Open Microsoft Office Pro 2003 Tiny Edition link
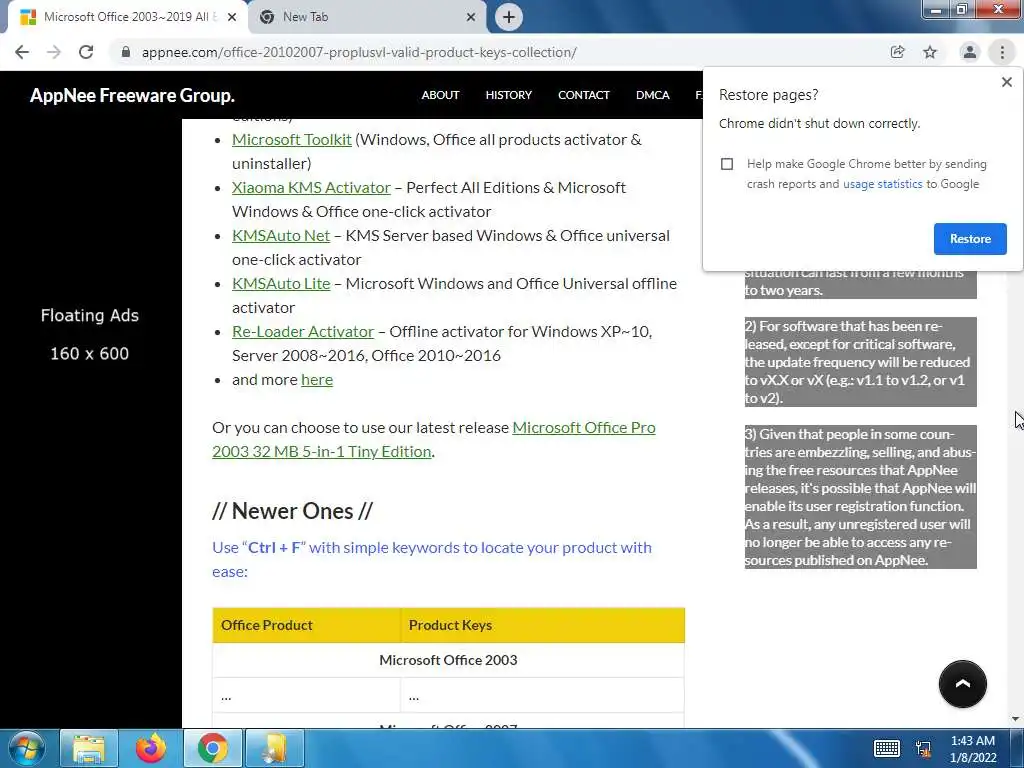Screen dimensions: 1024x768 [434, 440]
